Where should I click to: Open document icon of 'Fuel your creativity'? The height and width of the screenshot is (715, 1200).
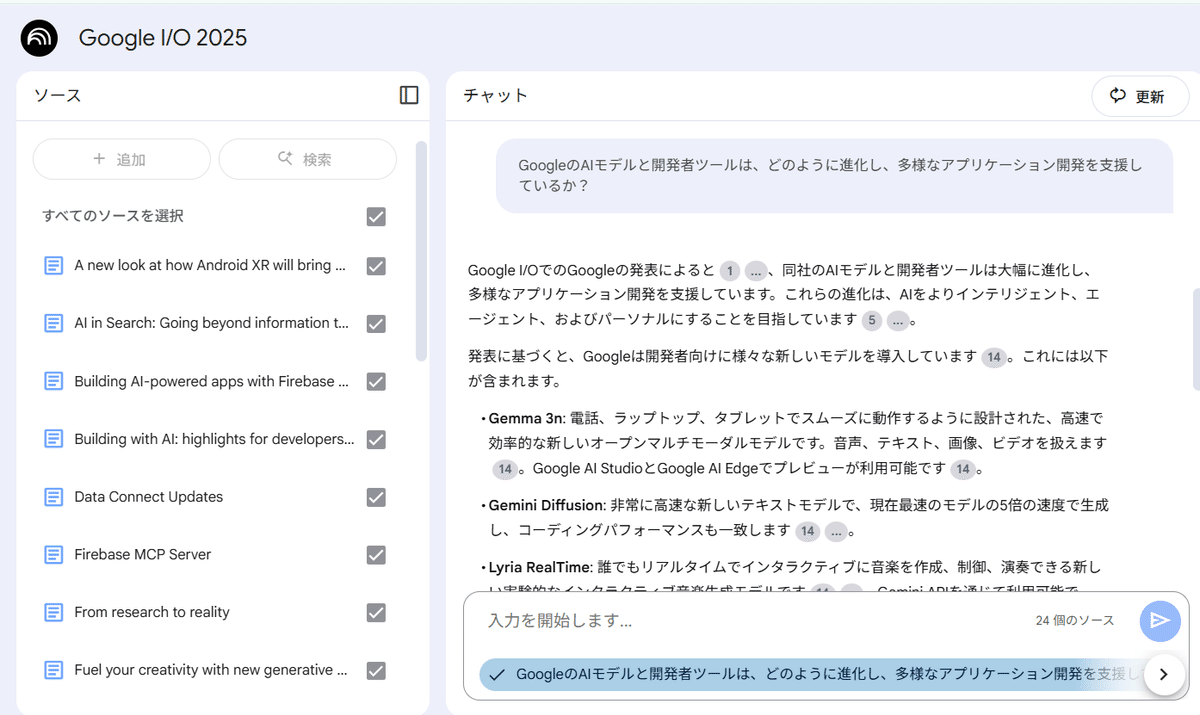click(53, 671)
